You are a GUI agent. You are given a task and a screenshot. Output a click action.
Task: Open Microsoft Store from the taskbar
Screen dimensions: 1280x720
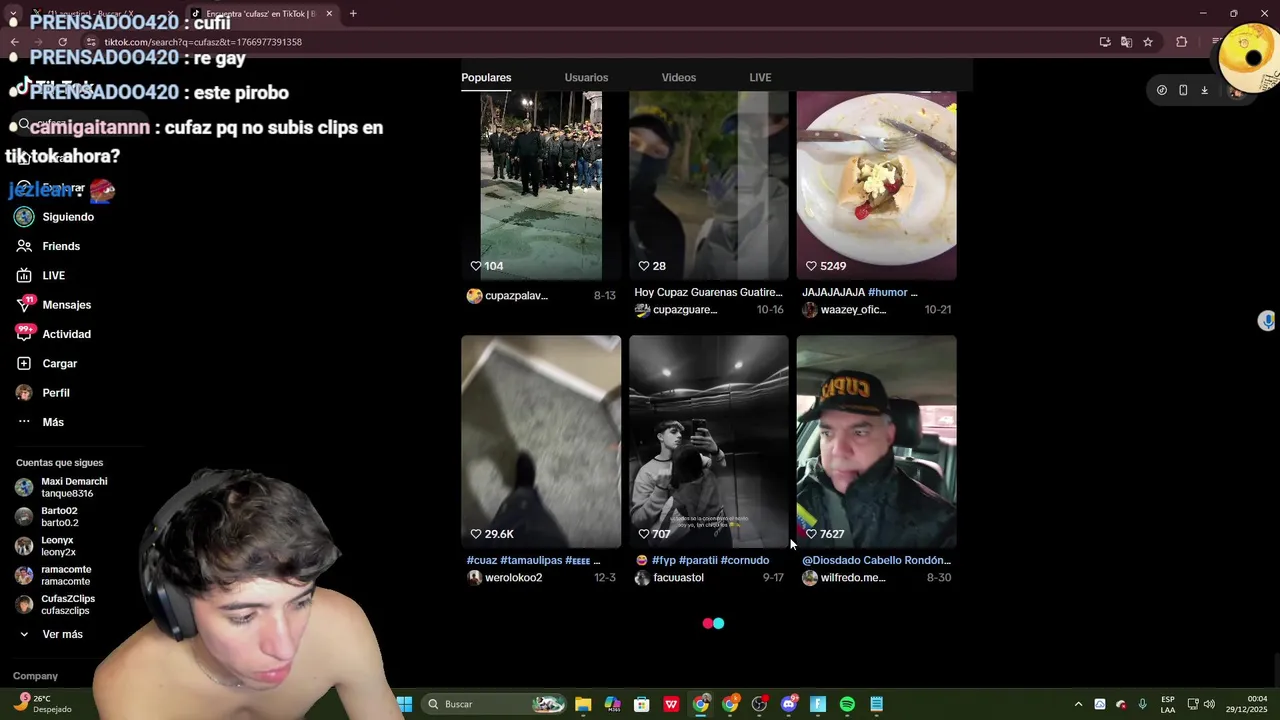click(x=642, y=704)
